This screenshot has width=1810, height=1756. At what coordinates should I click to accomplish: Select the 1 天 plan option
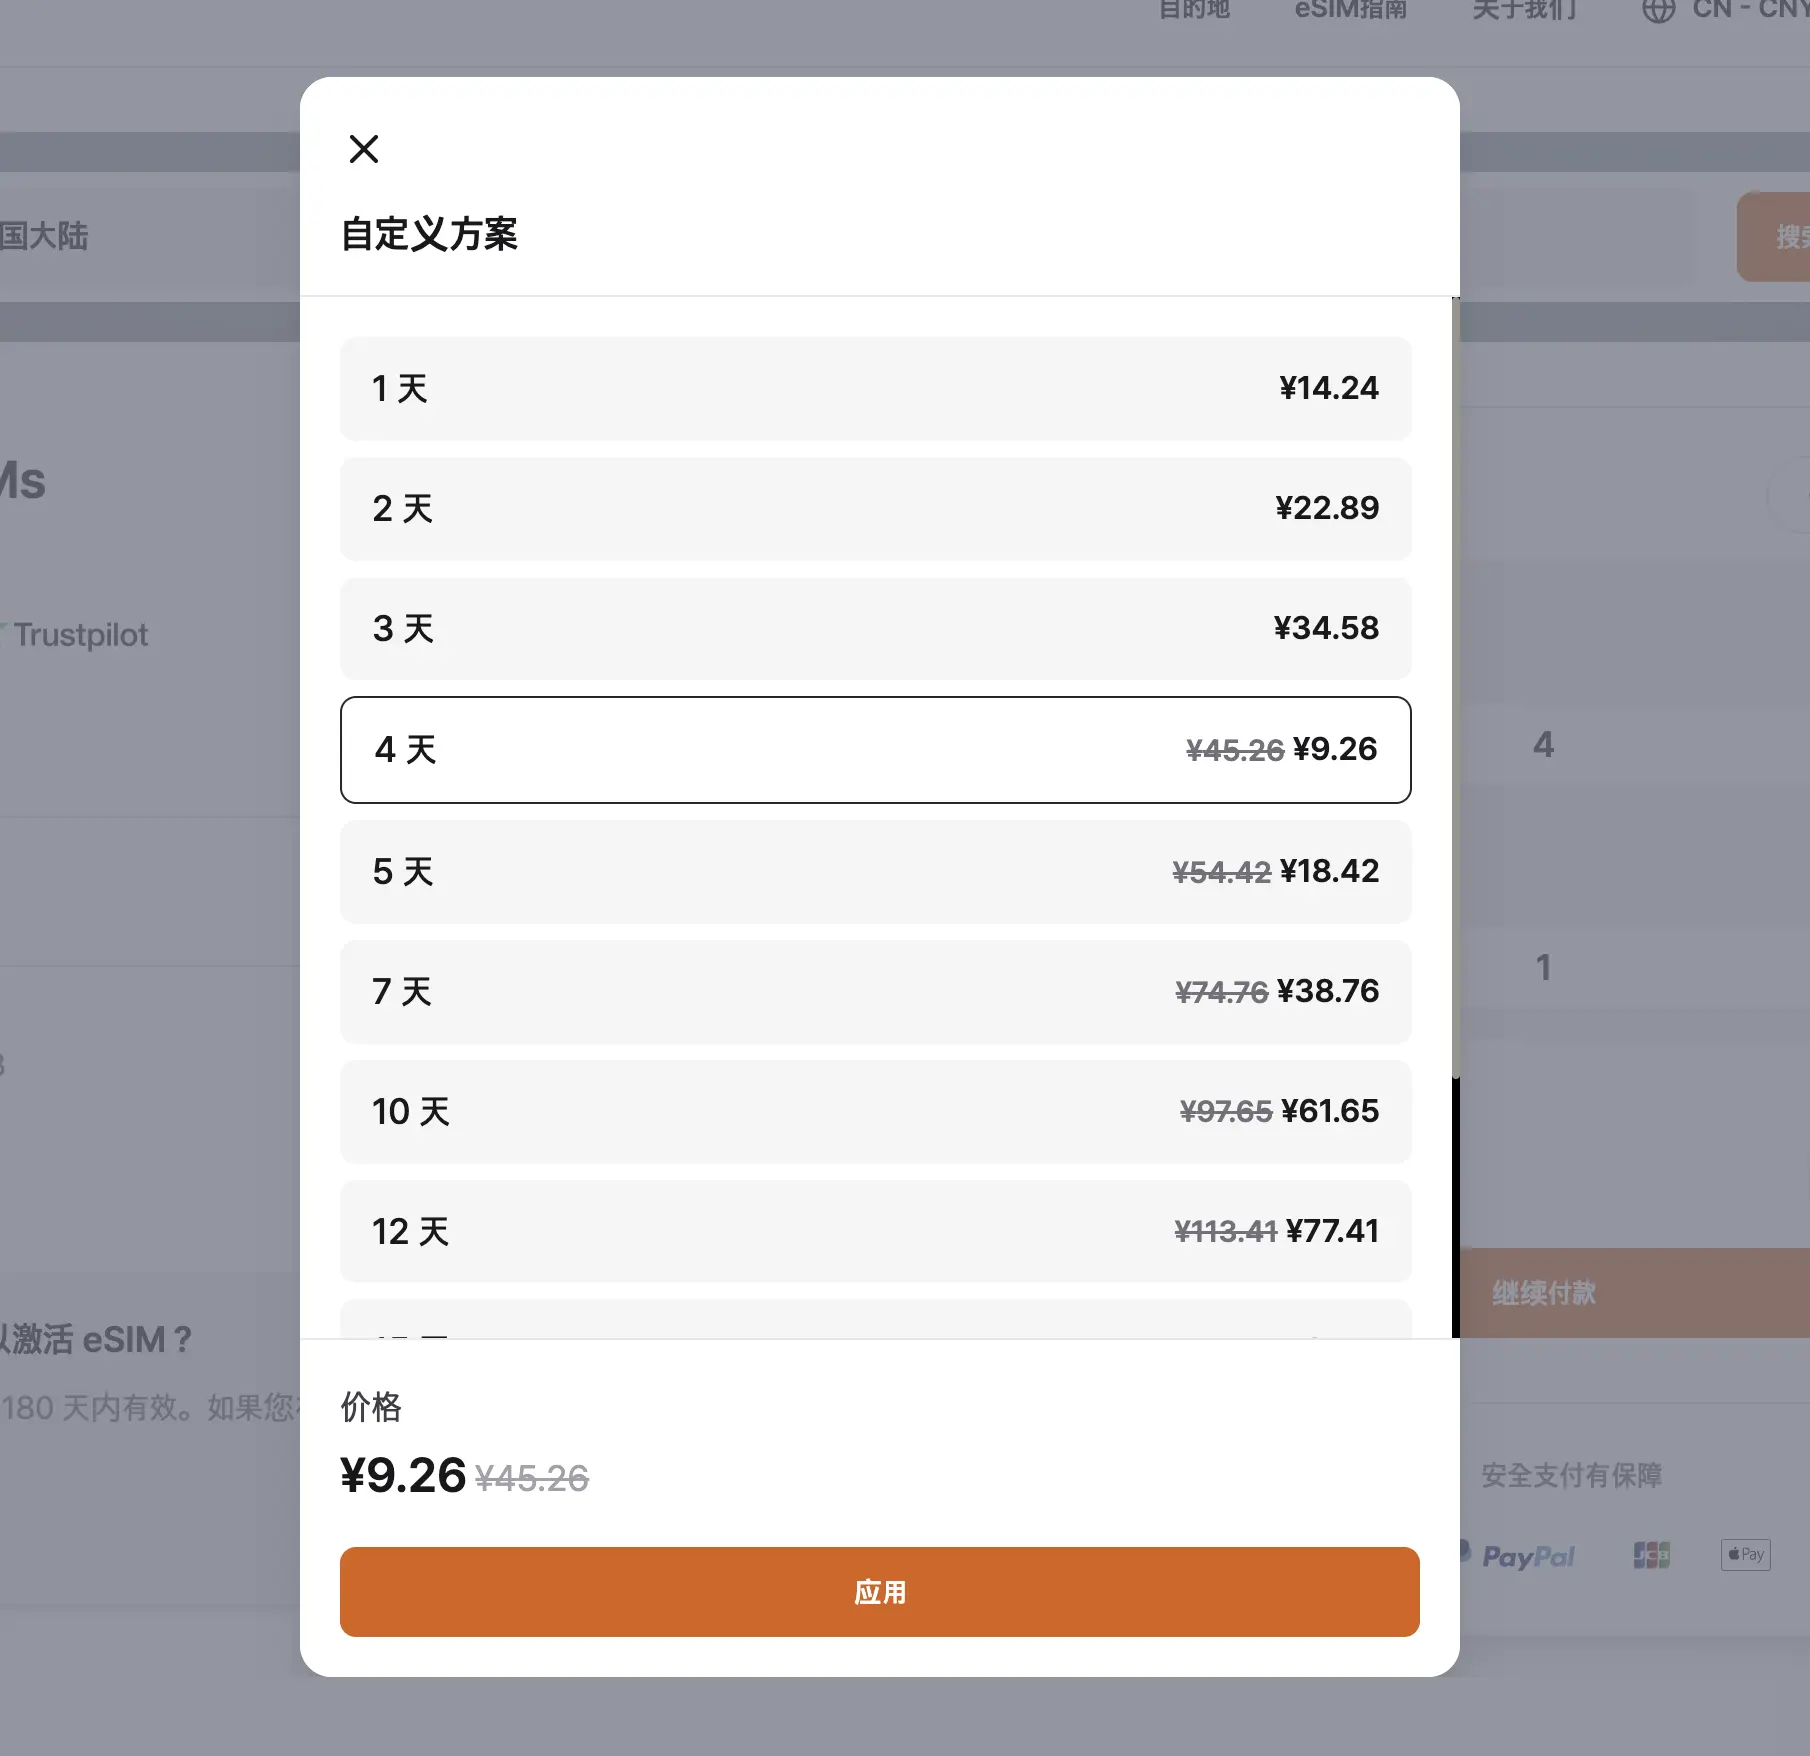point(875,388)
